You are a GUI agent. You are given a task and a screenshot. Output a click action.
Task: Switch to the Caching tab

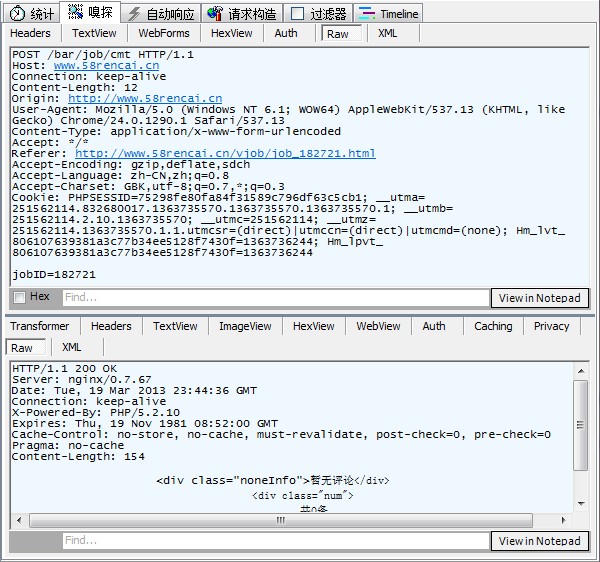click(x=493, y=326)
